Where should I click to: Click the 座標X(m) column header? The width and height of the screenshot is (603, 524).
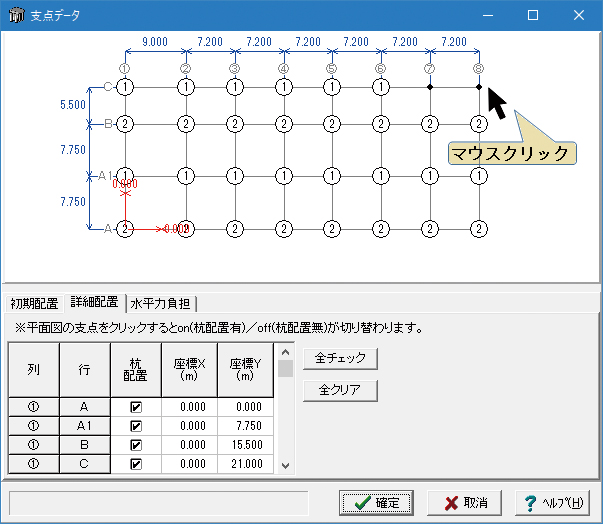[x=190, y=370]
